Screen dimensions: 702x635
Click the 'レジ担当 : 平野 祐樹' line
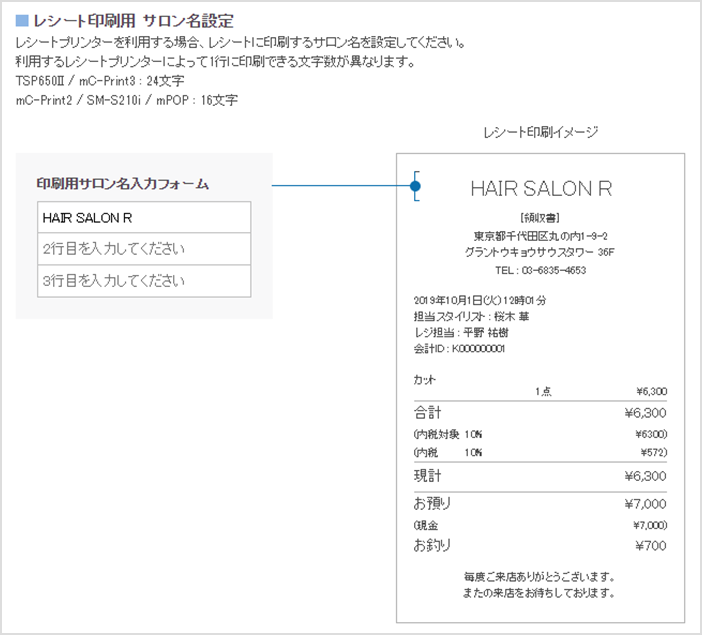[x=461, y=333]
